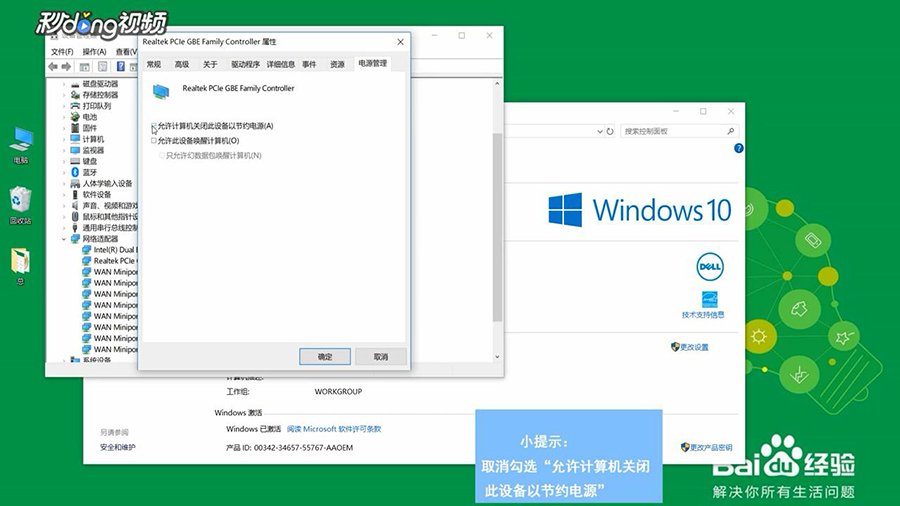The width and height of the screenshot is (900, 506).
Task: Open the 操作(A) menu in Device Manager
Action: pyautogui.click(x=94, y=52)
